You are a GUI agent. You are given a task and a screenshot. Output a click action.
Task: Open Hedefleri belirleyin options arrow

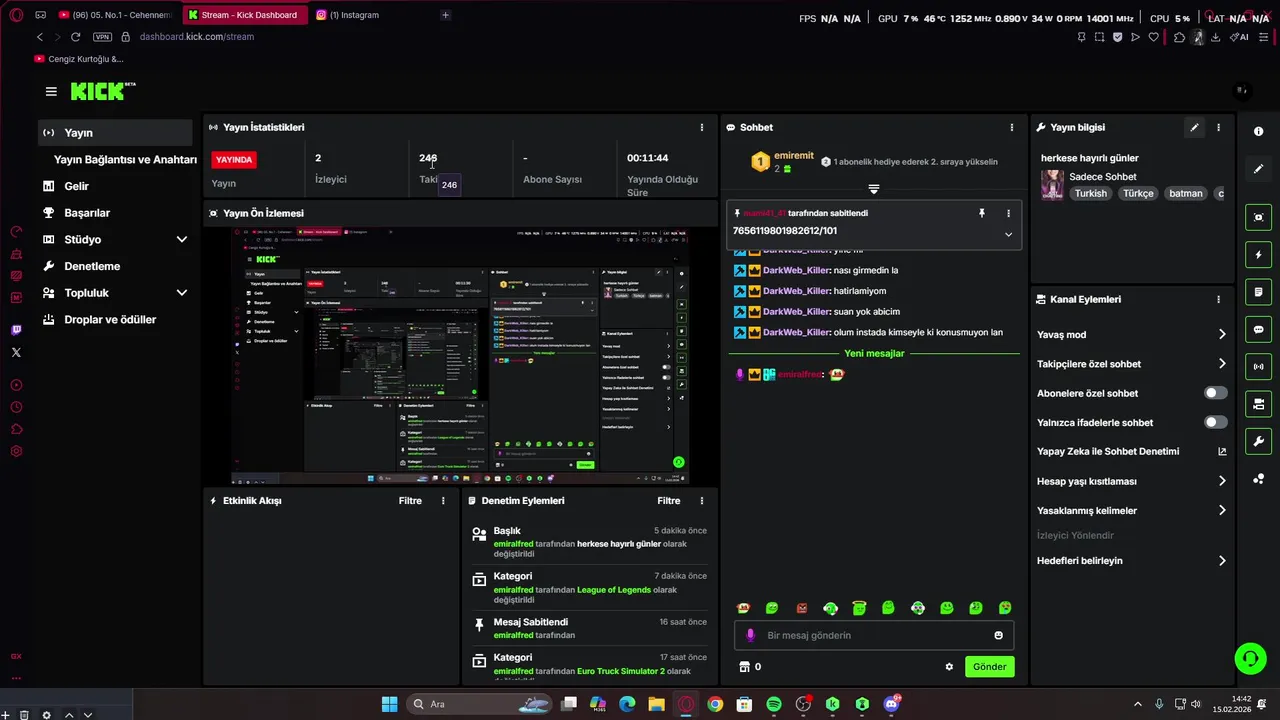coord(1222,561)
